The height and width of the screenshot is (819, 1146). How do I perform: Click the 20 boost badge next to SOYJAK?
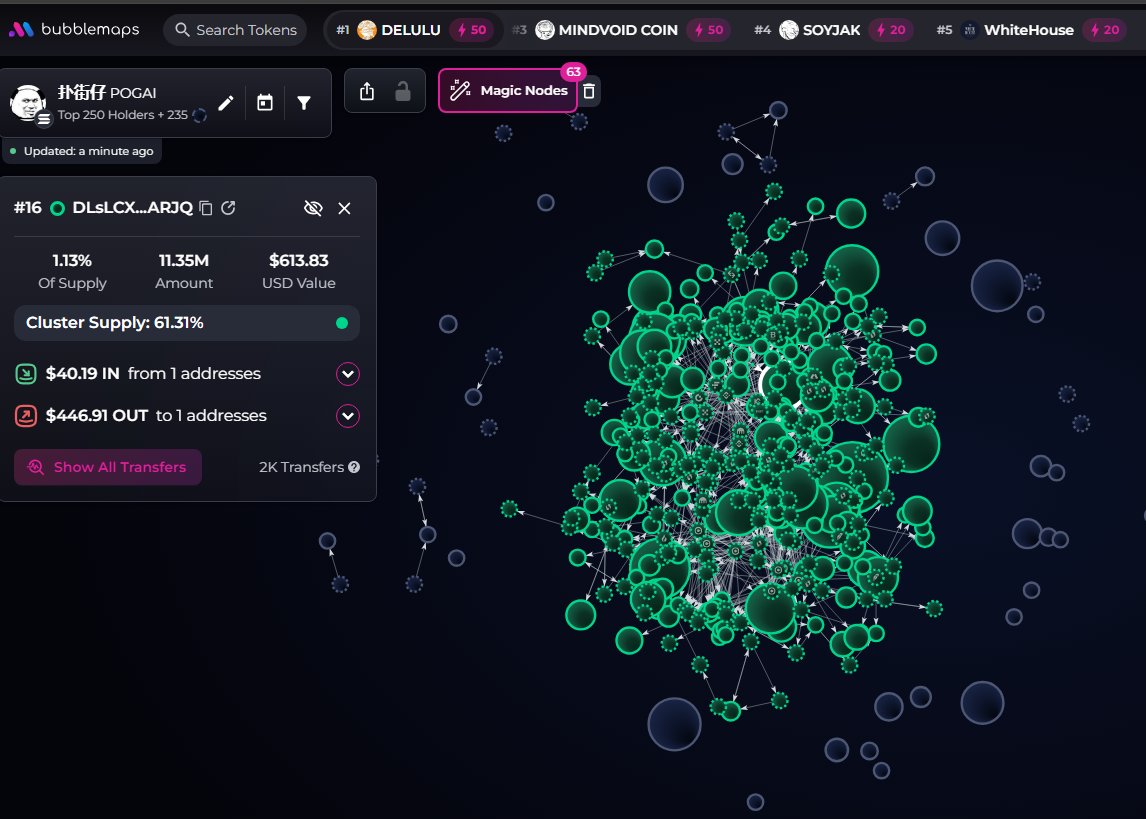coord(891,30)
